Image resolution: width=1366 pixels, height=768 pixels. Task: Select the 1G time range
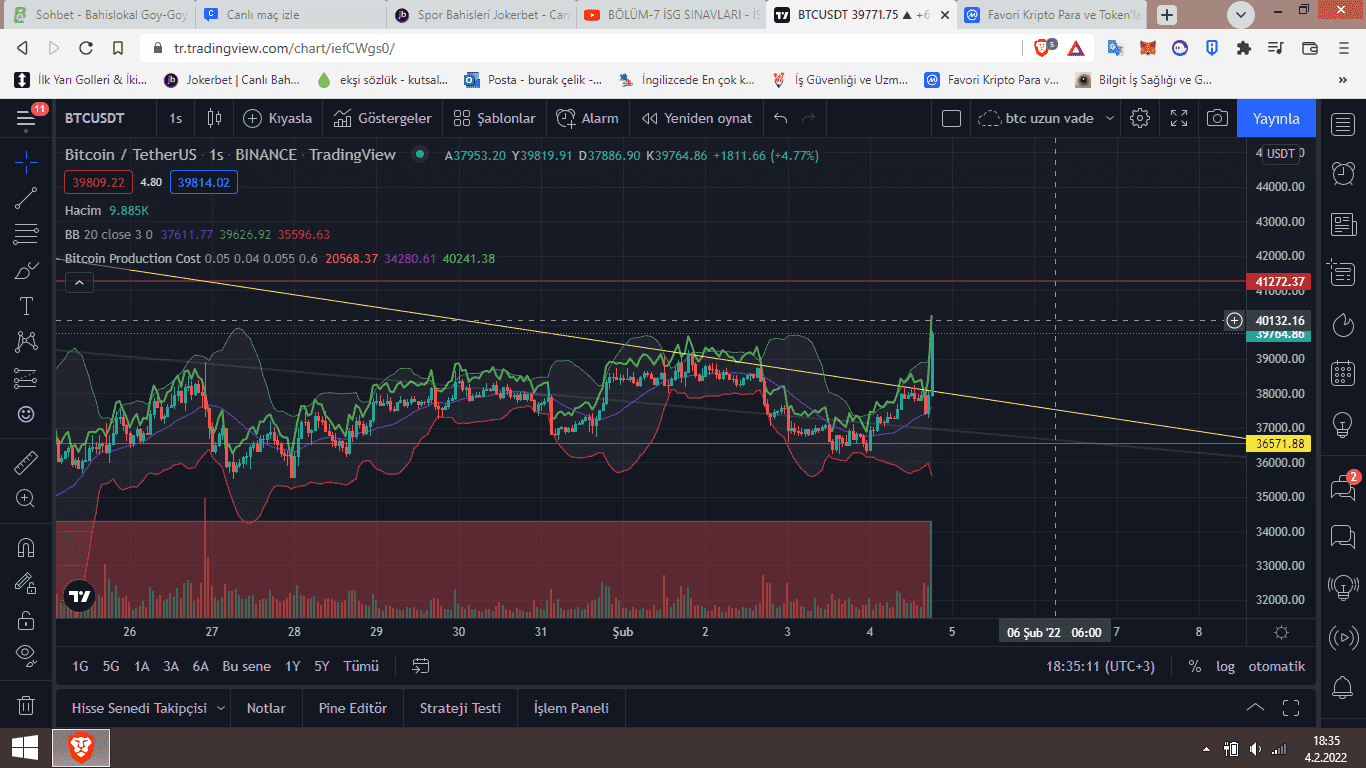[x=80, y=666]
